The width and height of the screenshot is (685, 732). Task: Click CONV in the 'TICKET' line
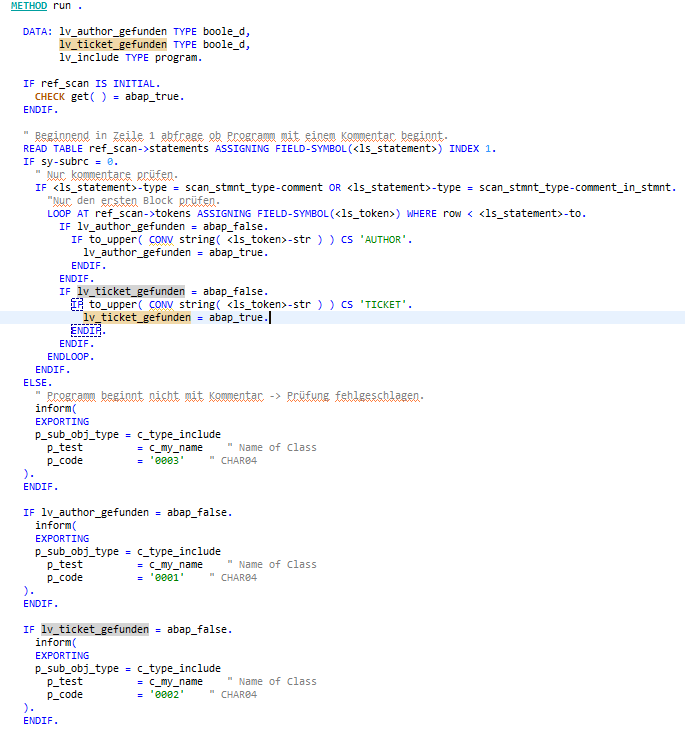161,305
